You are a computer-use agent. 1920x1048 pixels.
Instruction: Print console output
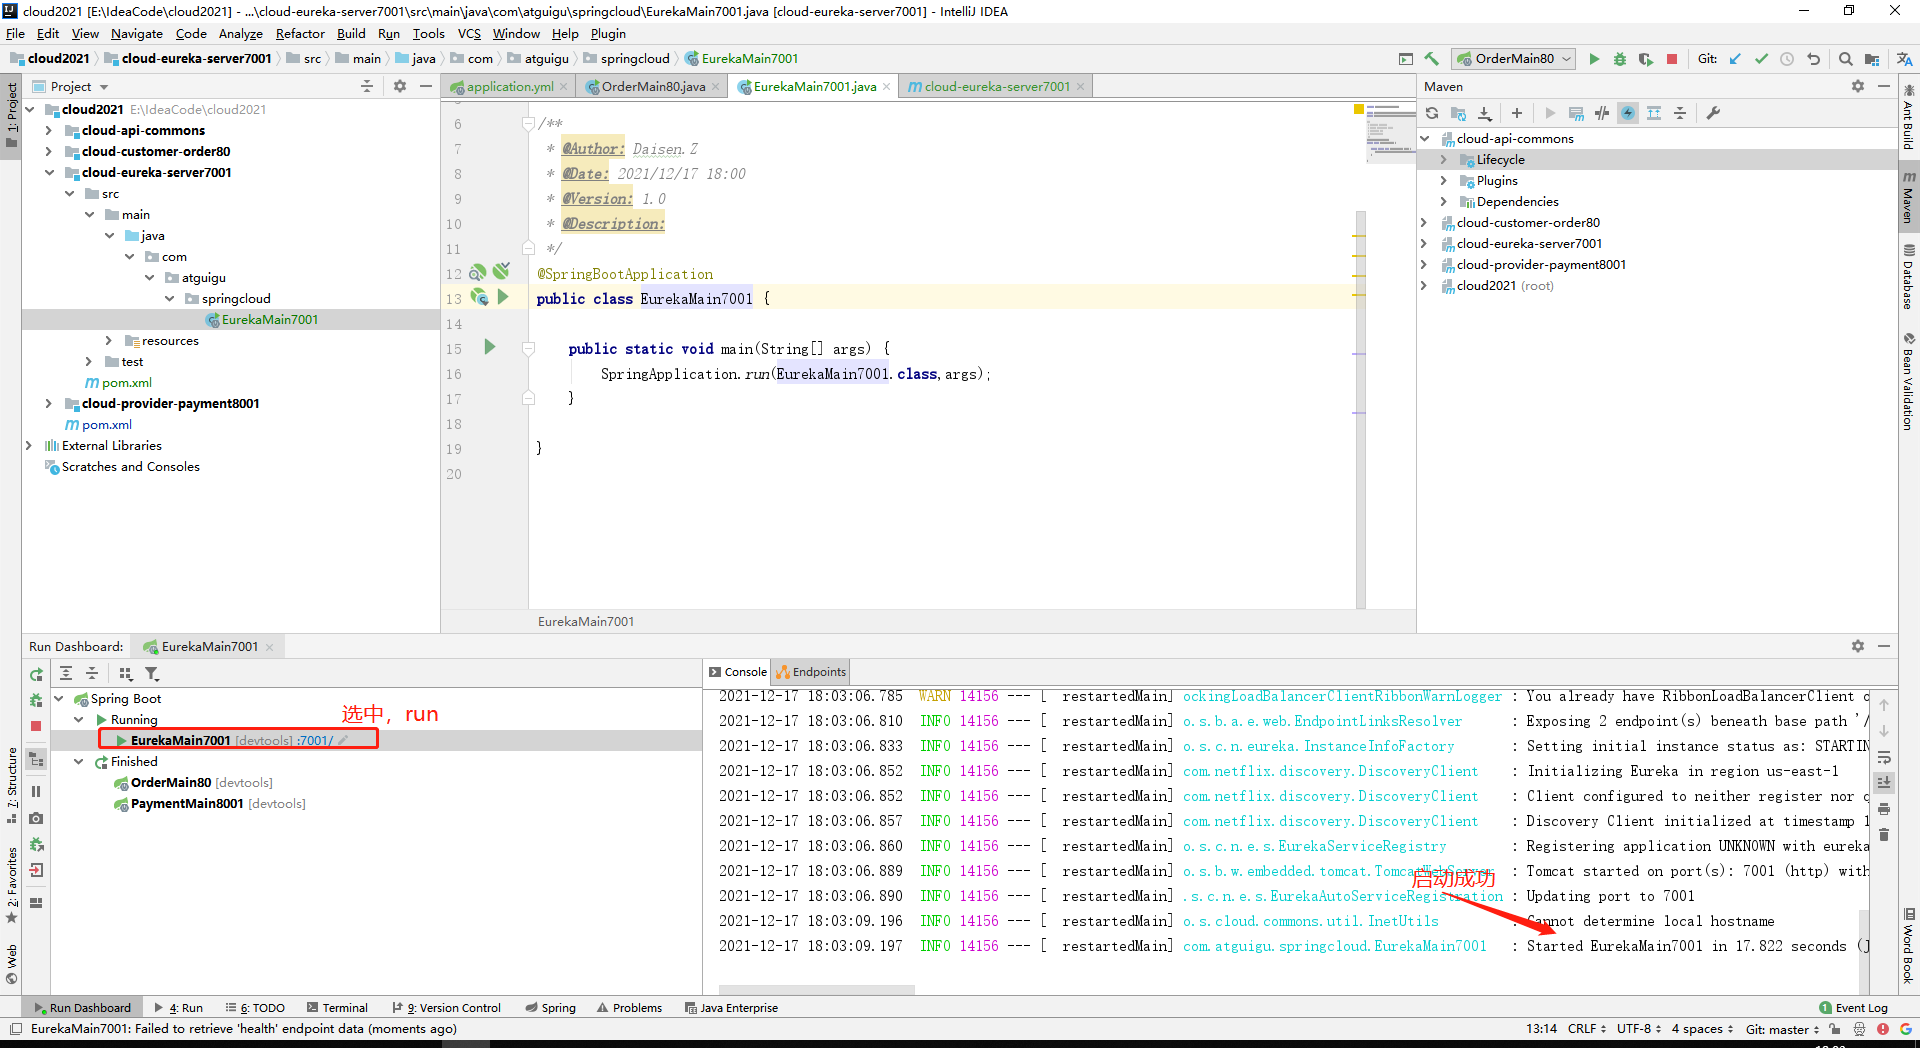click(x=1884, y=808)
